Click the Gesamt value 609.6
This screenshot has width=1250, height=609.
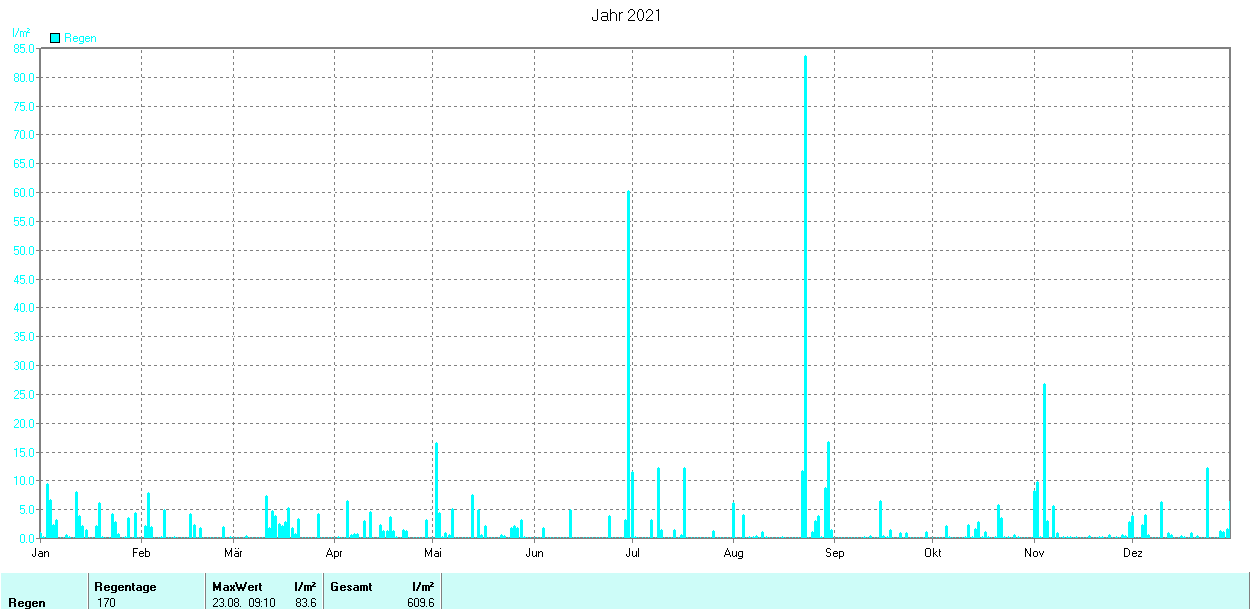(421, 603)
